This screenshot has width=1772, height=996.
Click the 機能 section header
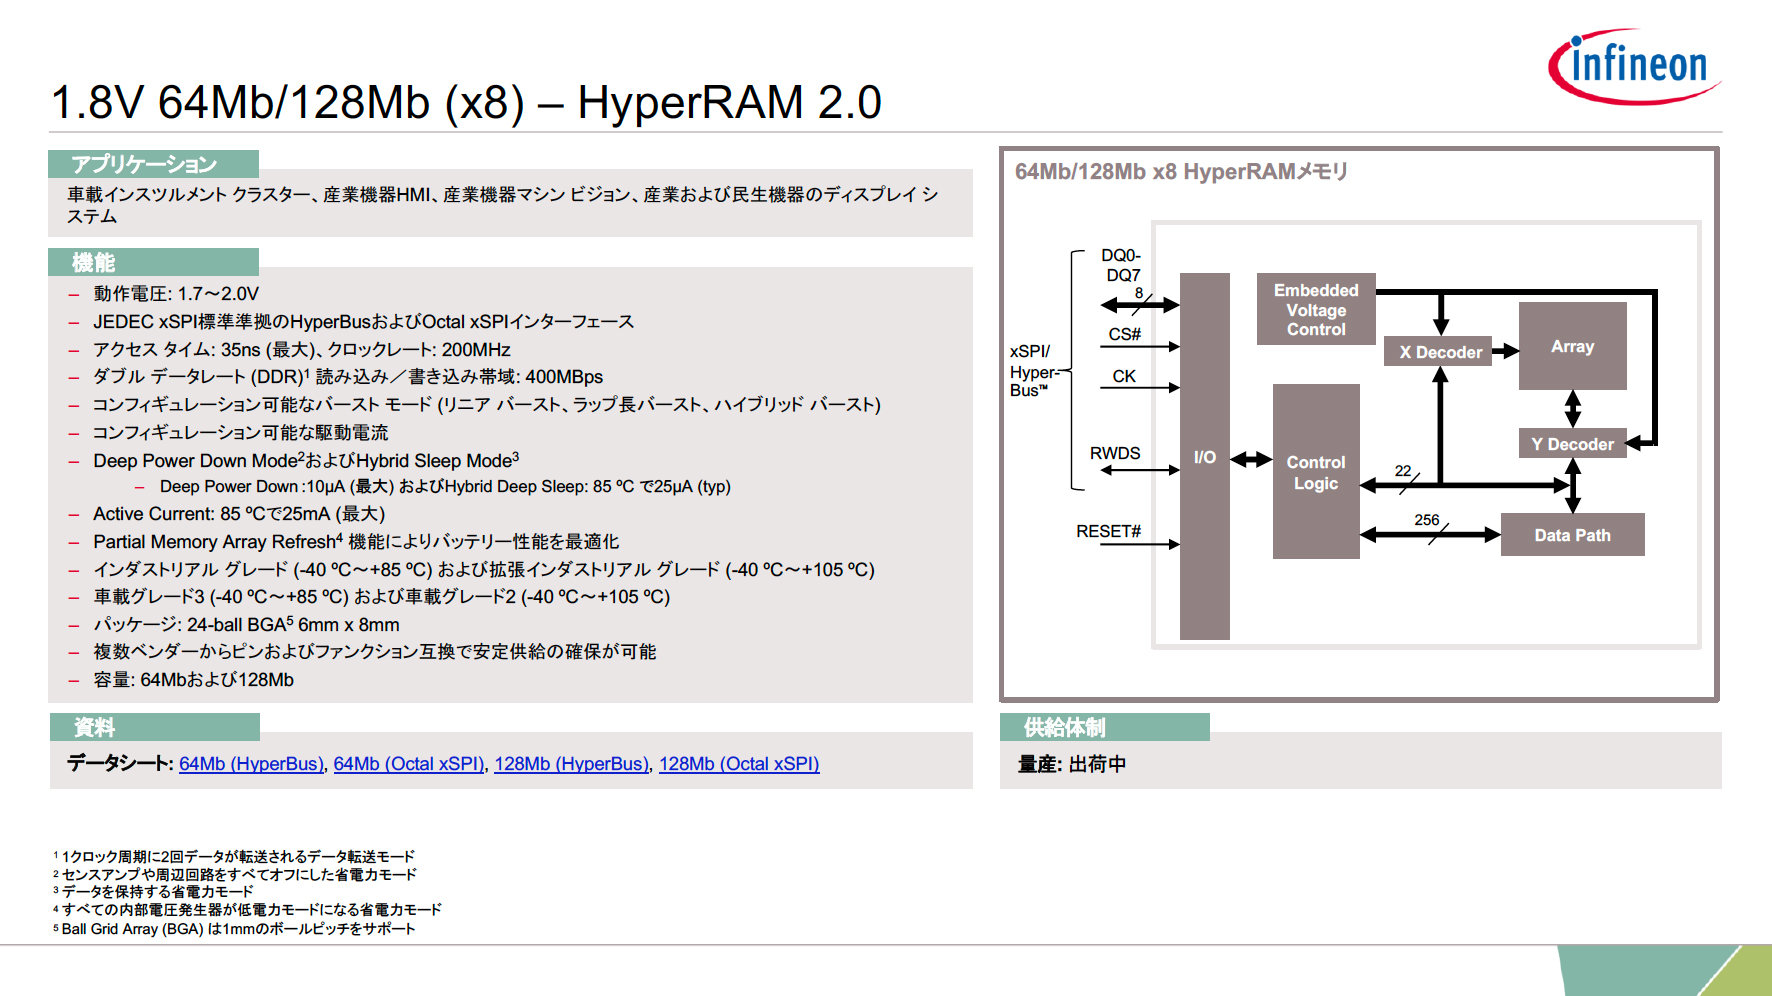point(154,262)
